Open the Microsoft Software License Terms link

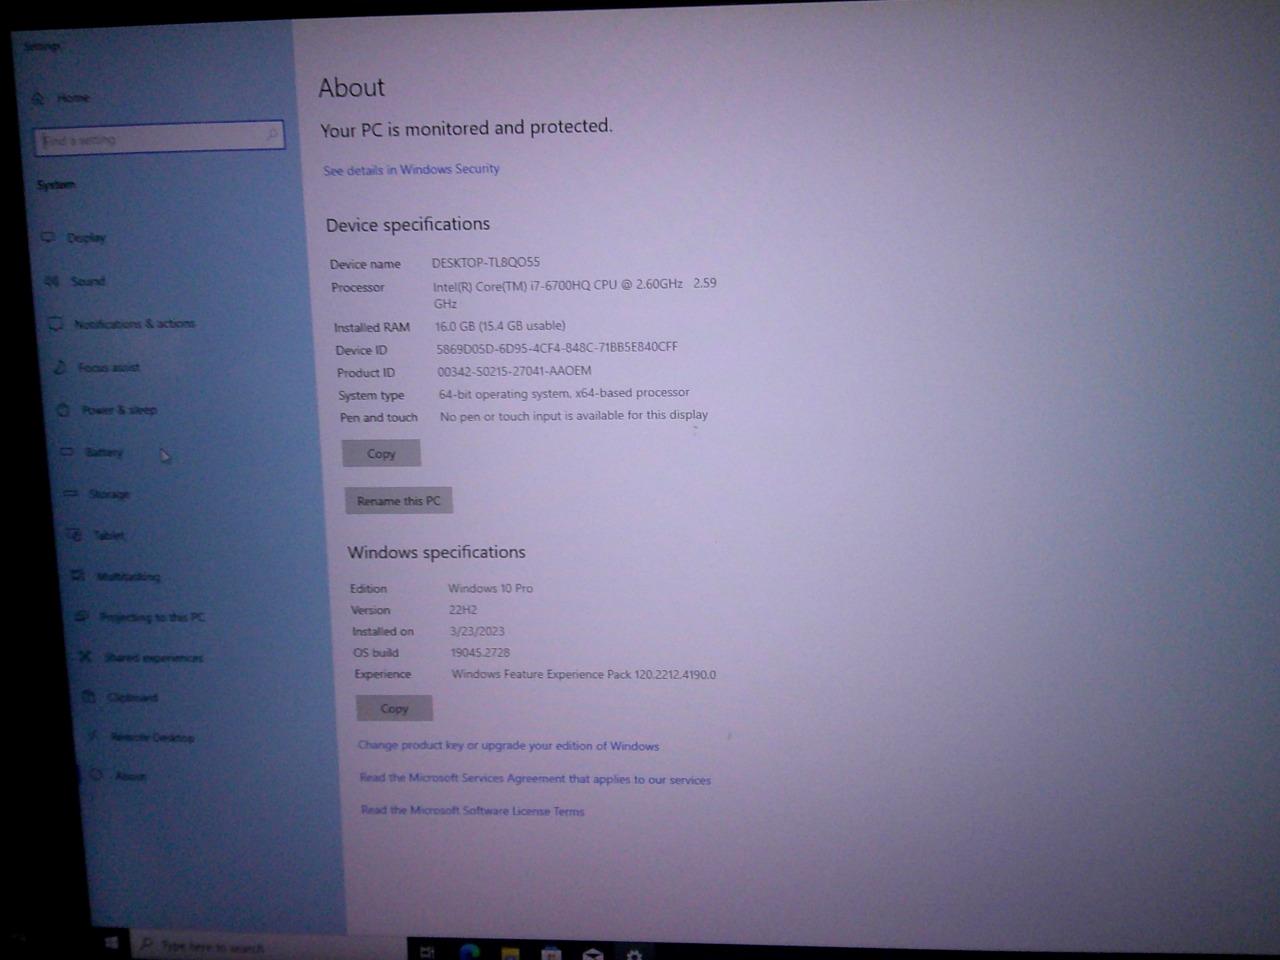[x=472, y=811]
